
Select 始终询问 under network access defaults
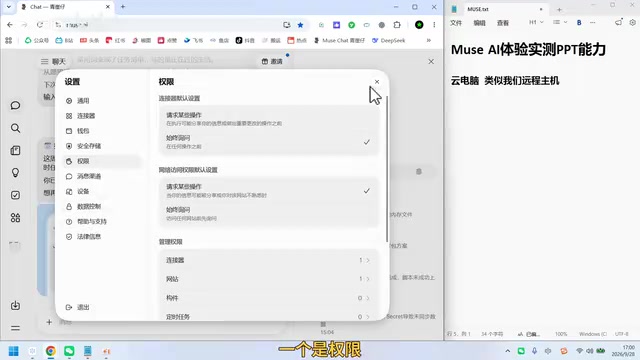pos(268,213)
